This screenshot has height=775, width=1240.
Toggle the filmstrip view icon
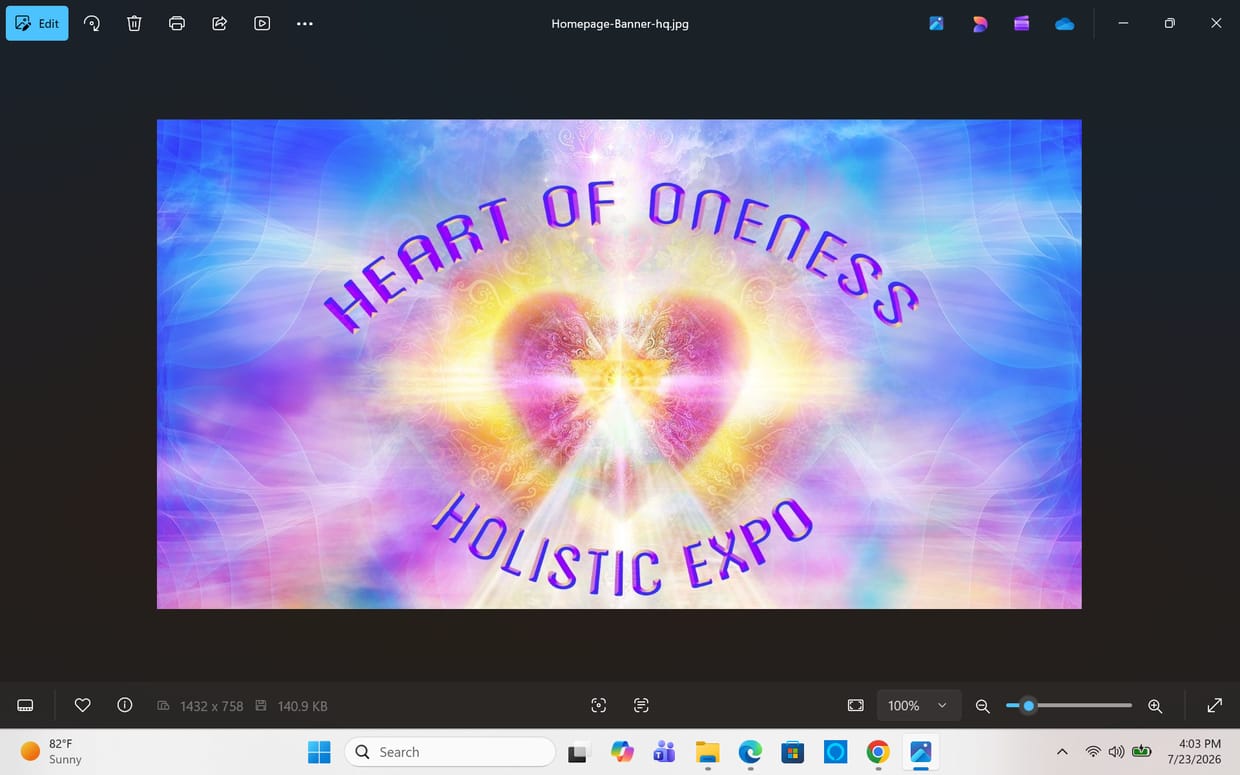[26, 706]
